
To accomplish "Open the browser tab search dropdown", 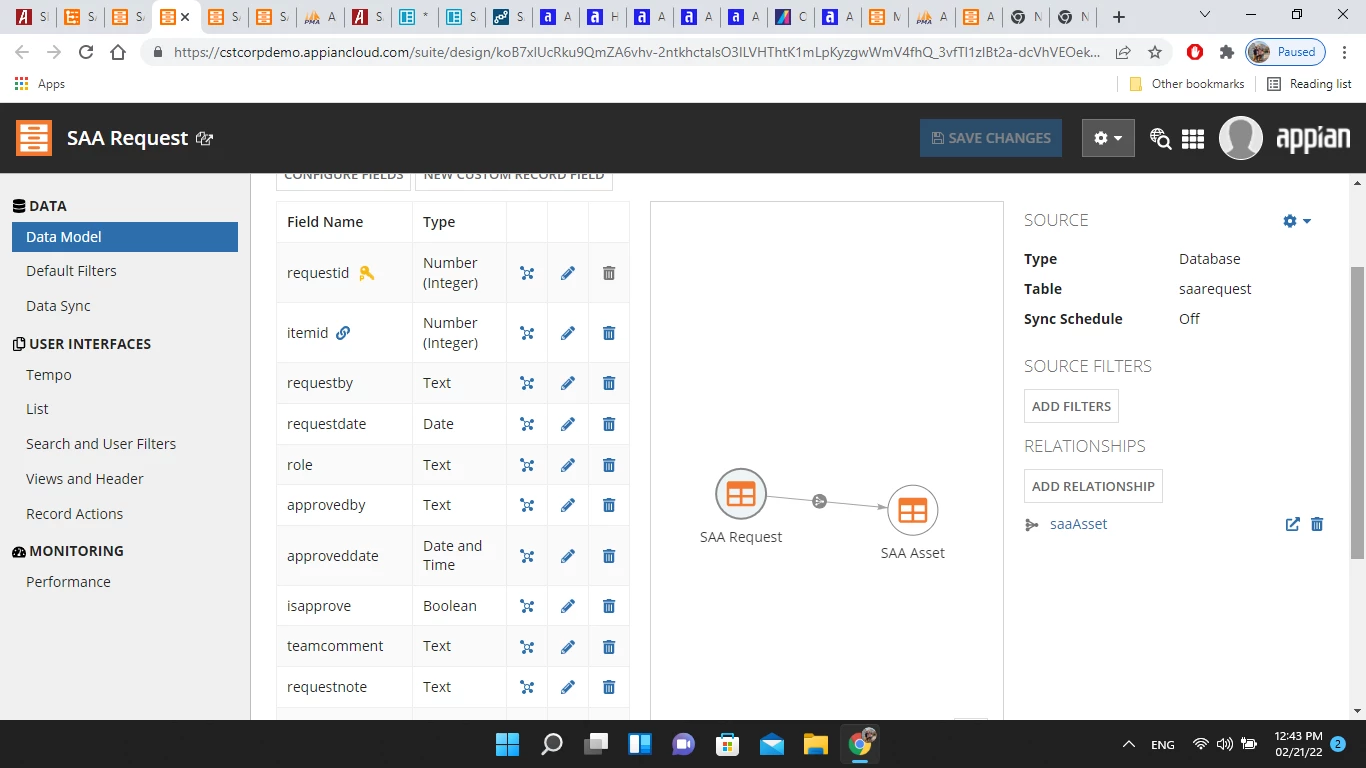I will (x=1205, y=16).
